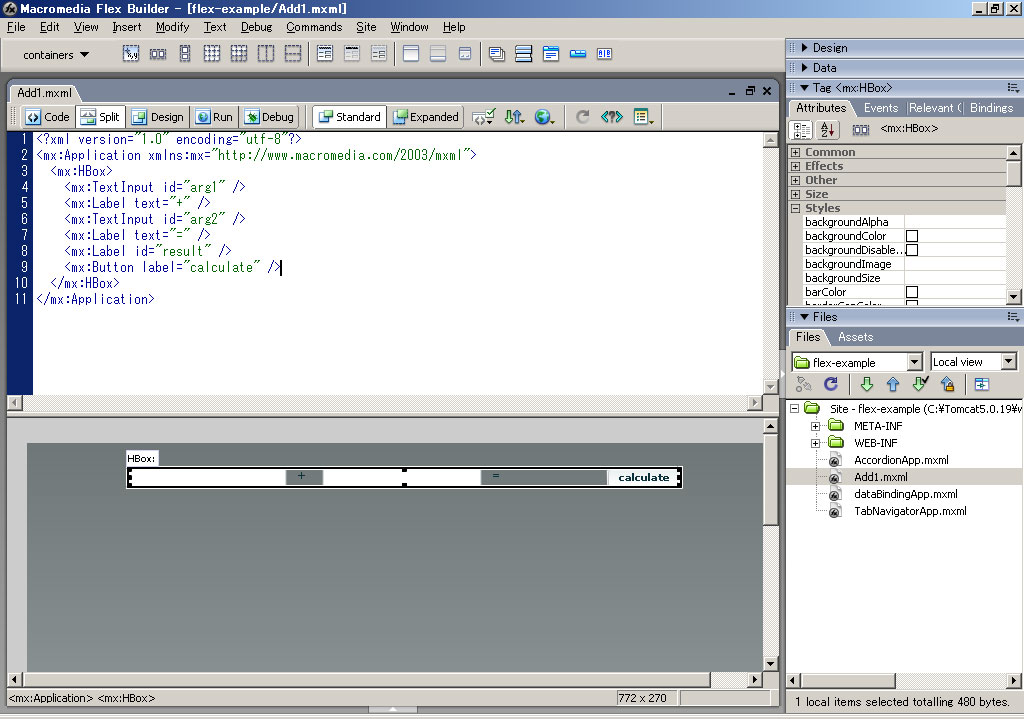The height and width of the screenshot is (719, 1024).
Task: Select <mx:Application> in the tag selector
Action: pyautogui.click(x=51, y=698)
